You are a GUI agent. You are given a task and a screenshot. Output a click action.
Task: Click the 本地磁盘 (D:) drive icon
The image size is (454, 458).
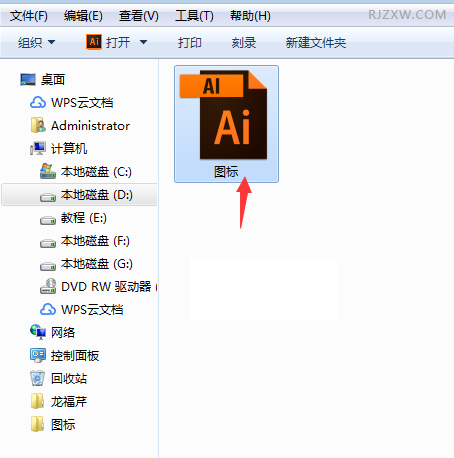(x=48, y=197)
